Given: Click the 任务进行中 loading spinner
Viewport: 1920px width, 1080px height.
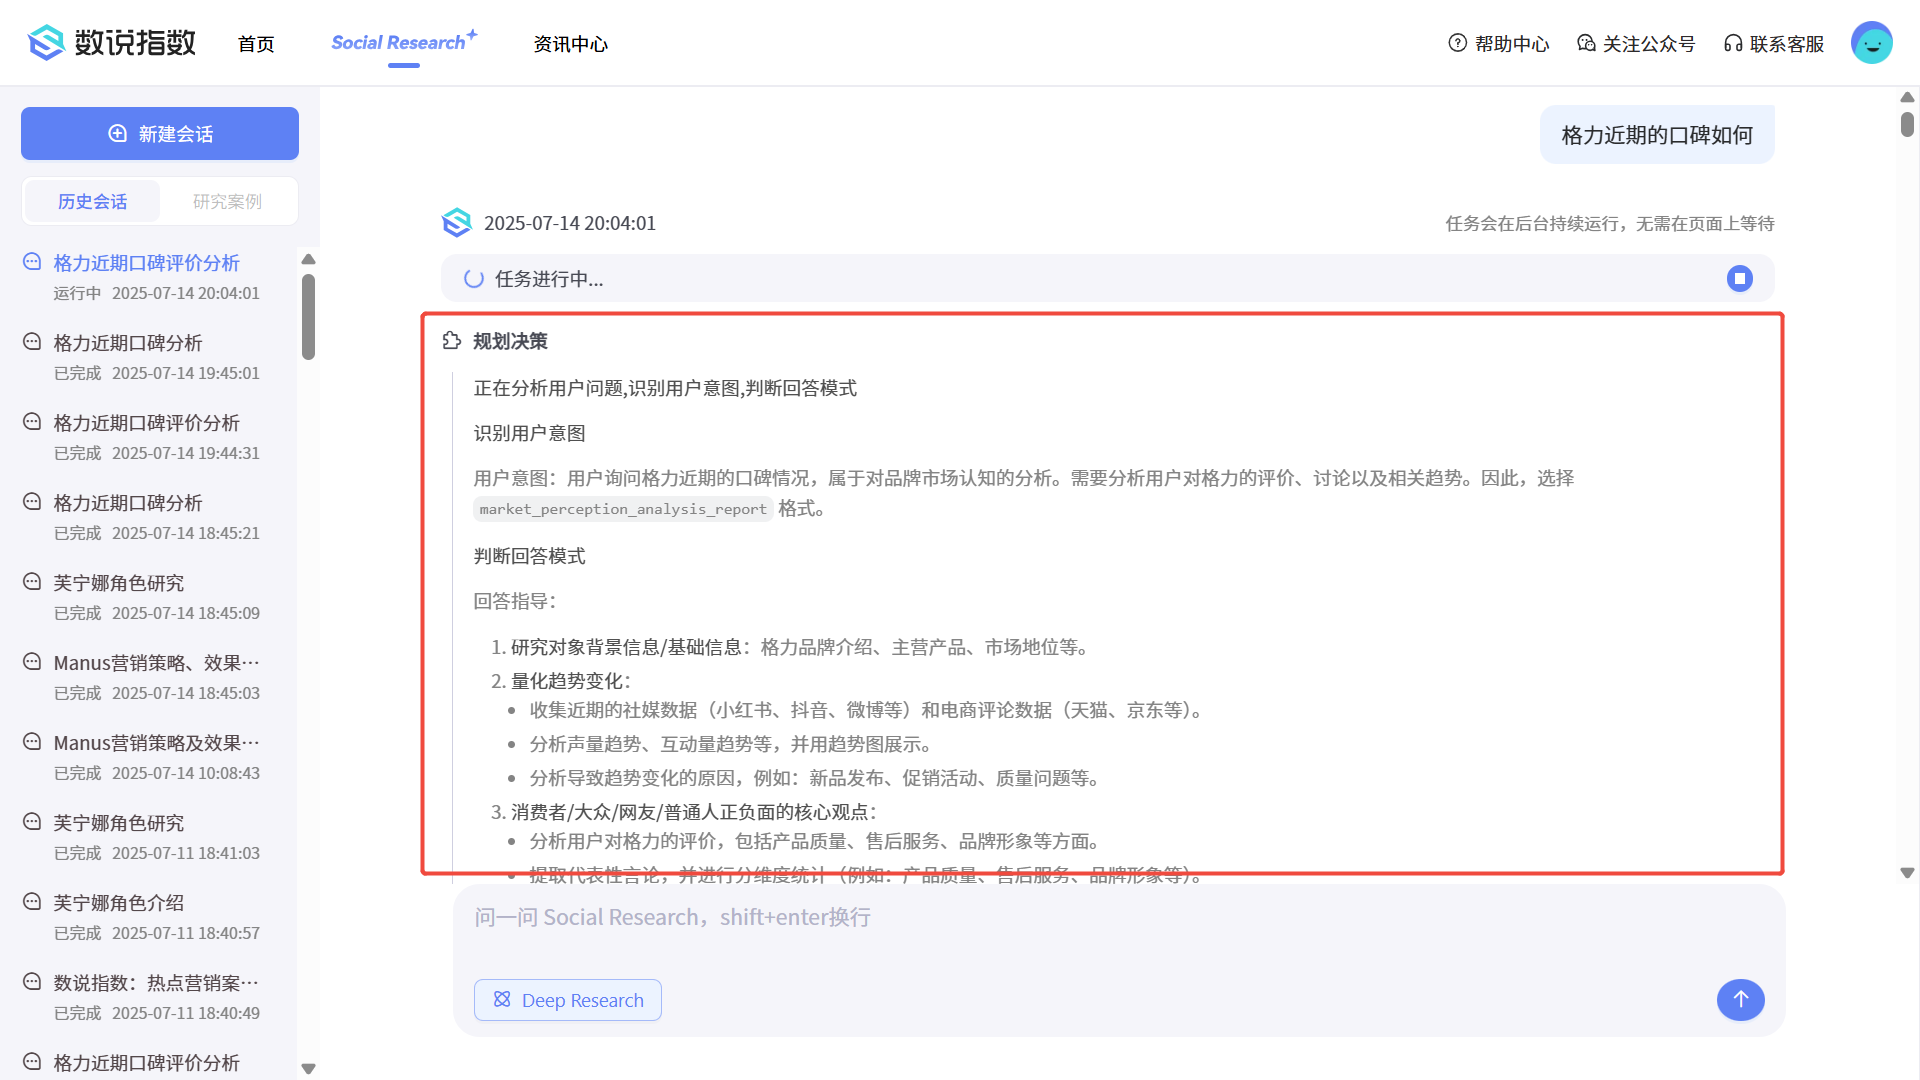Looking at the screenshot, I should [x=474, y=279].
